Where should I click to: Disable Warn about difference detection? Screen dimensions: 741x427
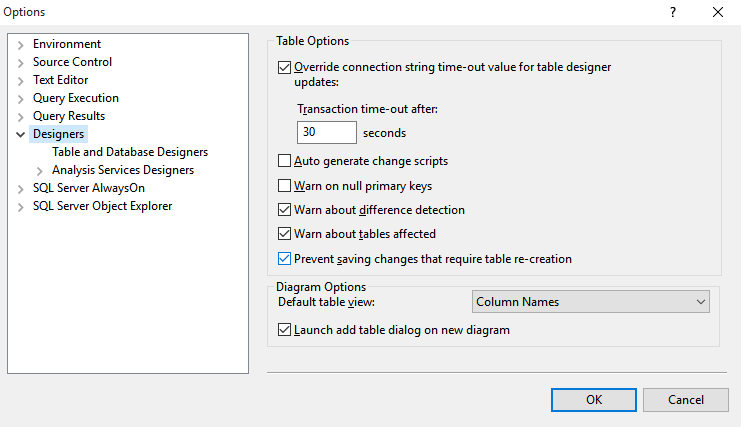(x=284, y=210)
